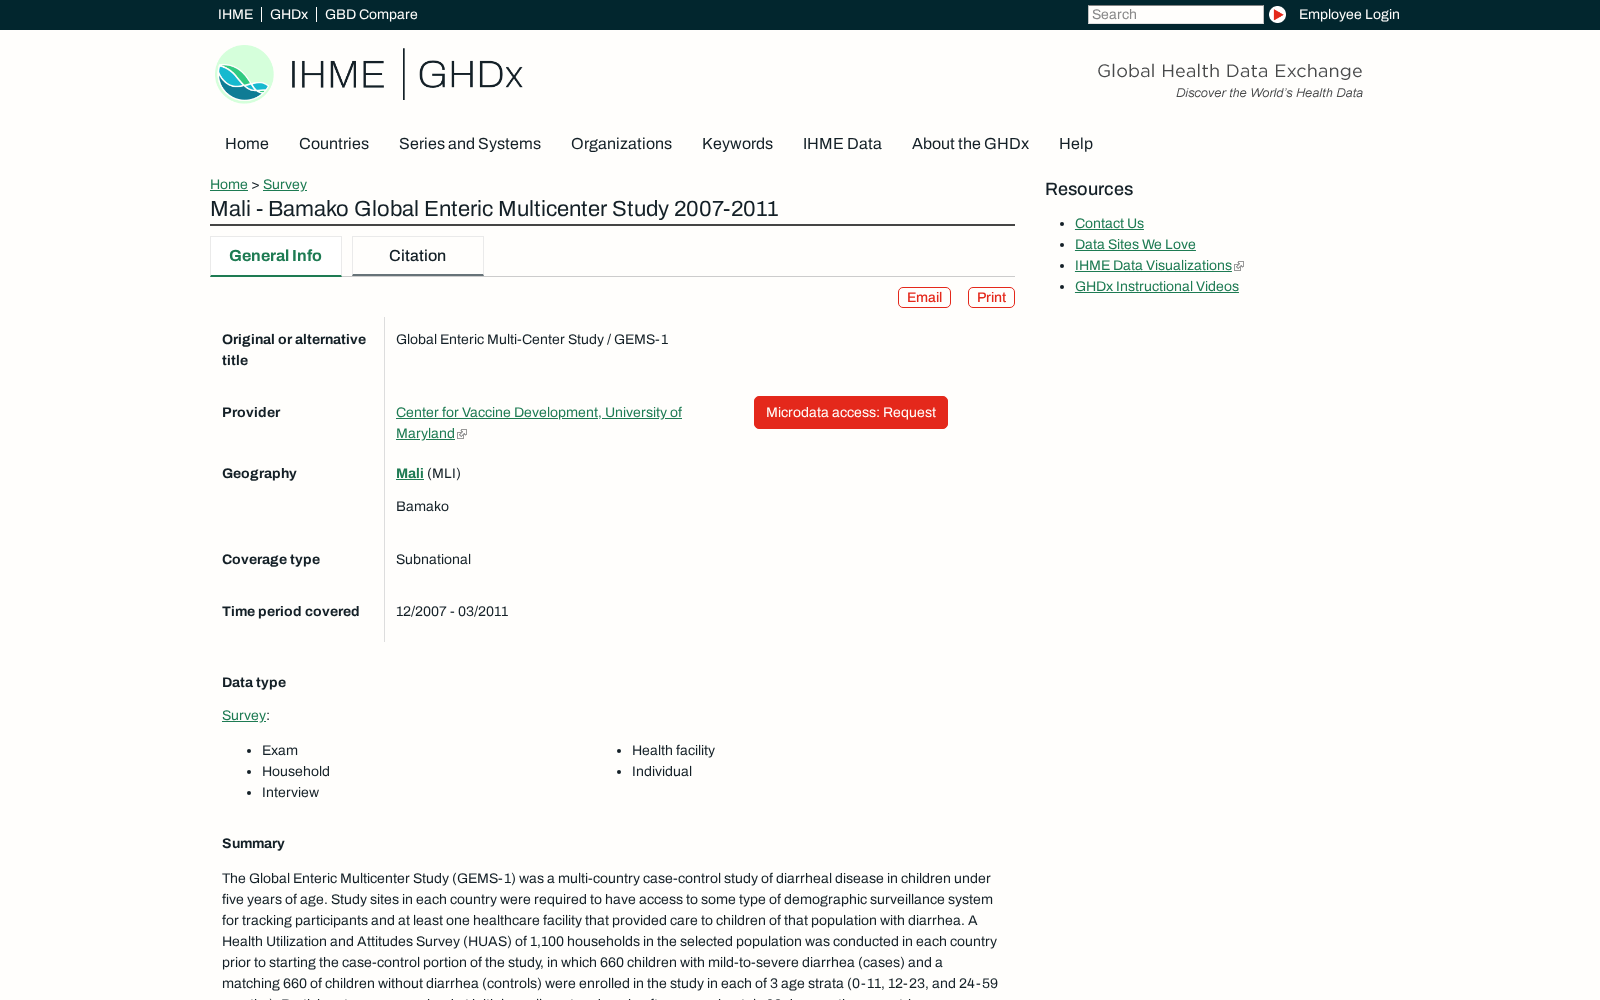The width and height of the screenshot is (1600, 1000).
Task: Open Center for Vaccine Development provider link
Action: (539, 422)
